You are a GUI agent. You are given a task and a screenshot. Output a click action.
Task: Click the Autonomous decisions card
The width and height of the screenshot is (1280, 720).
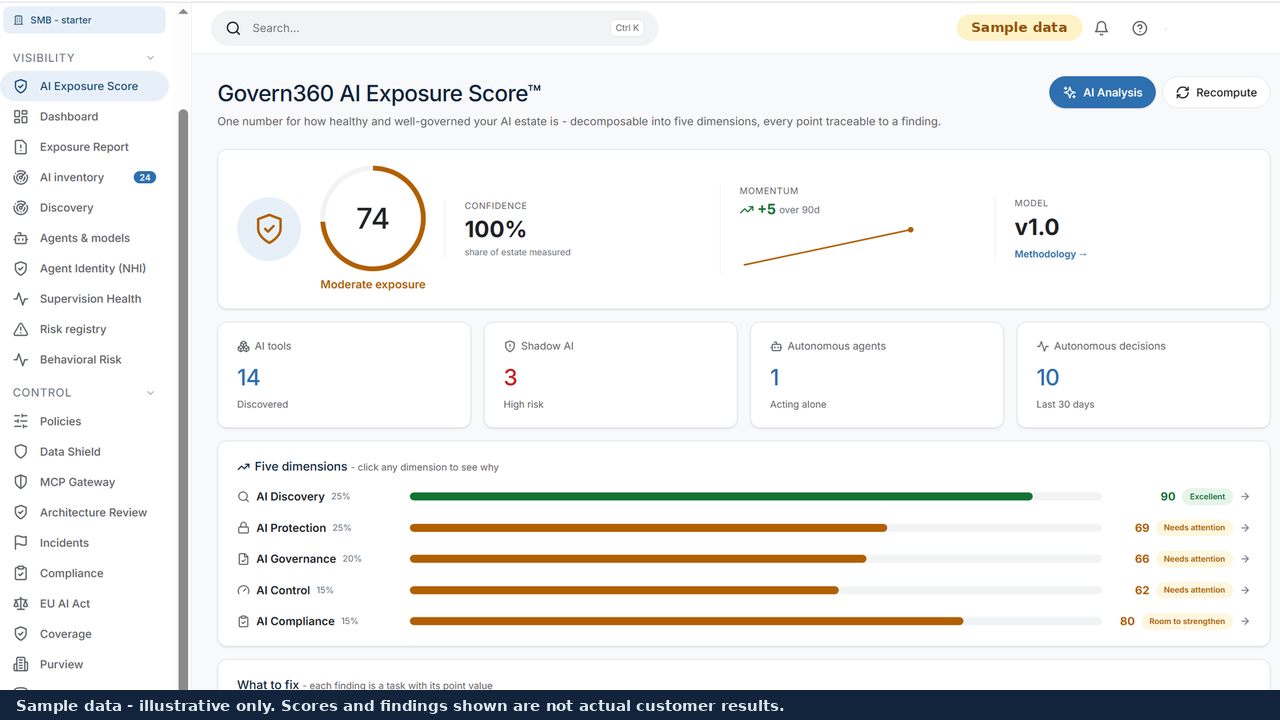pos(1143,375)
